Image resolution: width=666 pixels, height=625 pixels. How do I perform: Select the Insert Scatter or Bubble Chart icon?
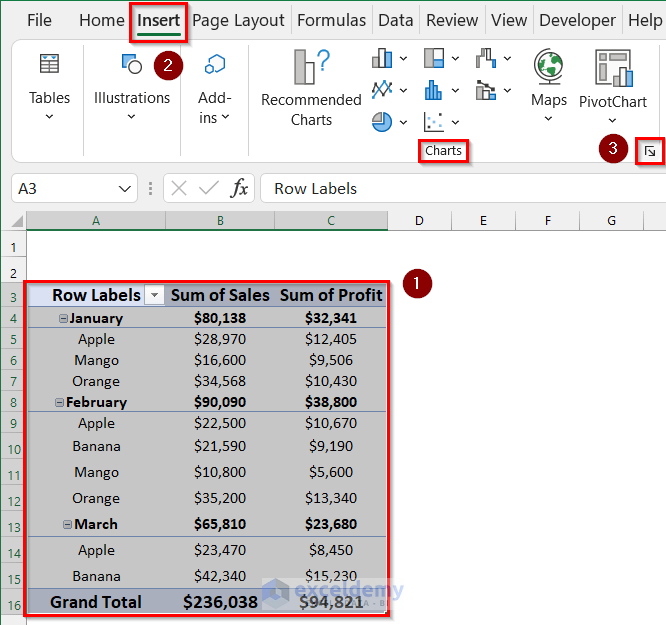(434, 122)
